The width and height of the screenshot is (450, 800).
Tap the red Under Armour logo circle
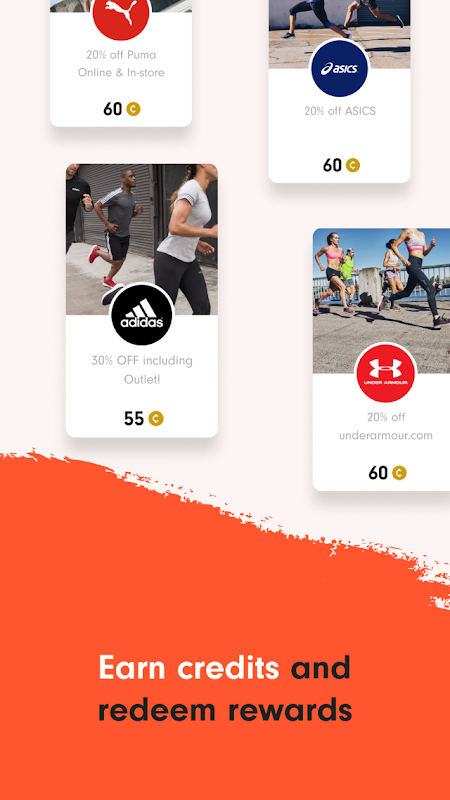tap(386, 373)
